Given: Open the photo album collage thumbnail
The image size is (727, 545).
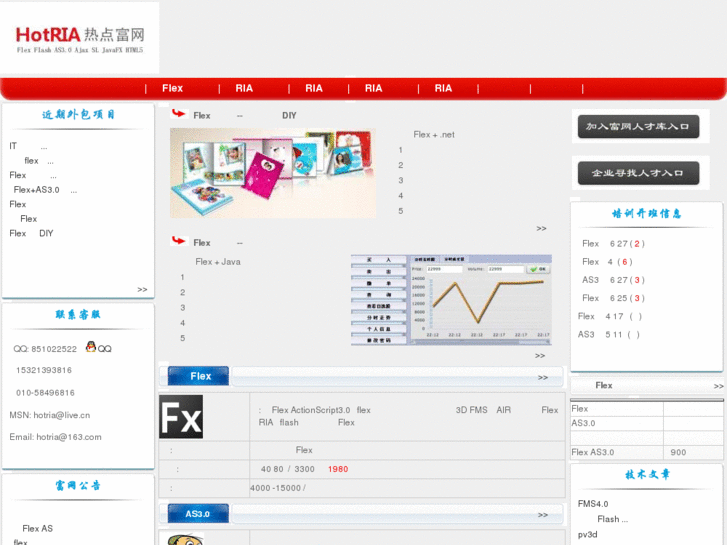Looking at the screenshot, I should pos(273,173).
